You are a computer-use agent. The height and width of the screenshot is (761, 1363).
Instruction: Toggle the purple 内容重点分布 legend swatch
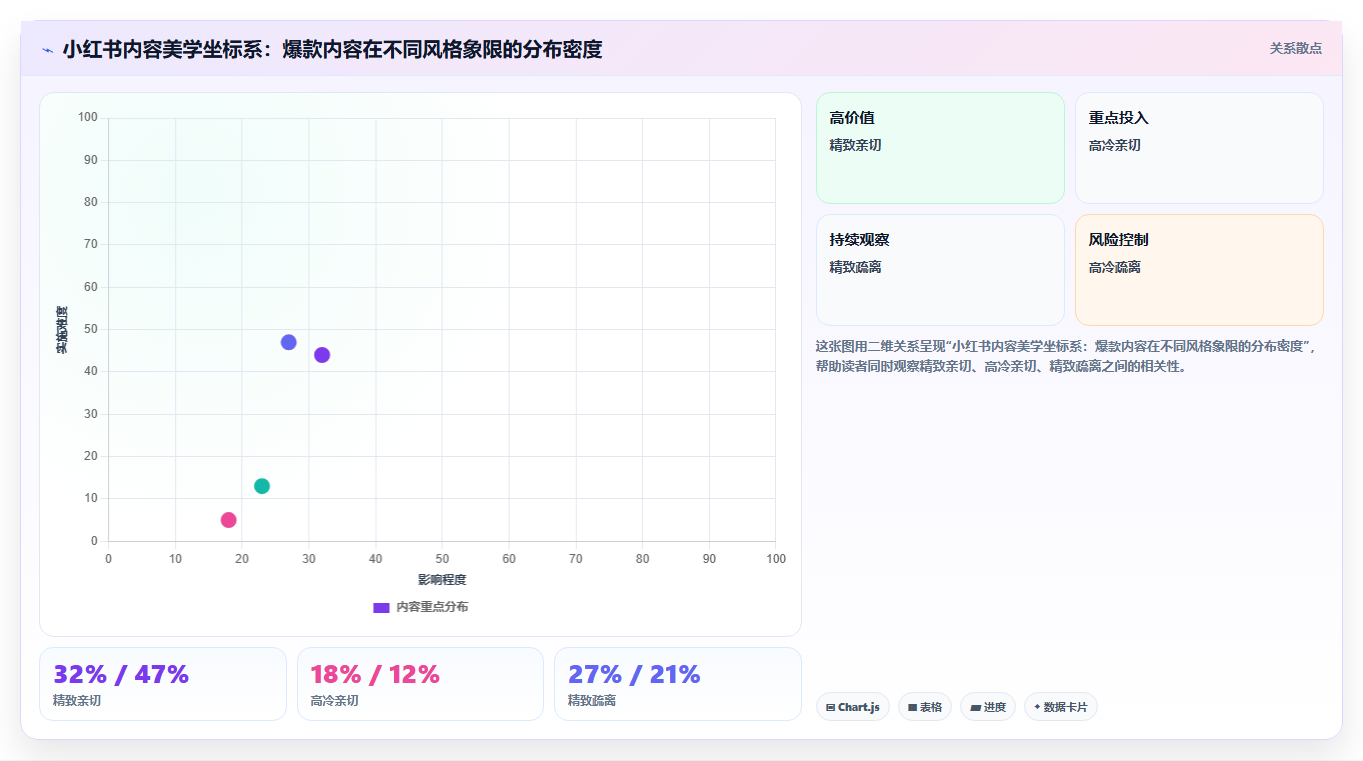381,608
